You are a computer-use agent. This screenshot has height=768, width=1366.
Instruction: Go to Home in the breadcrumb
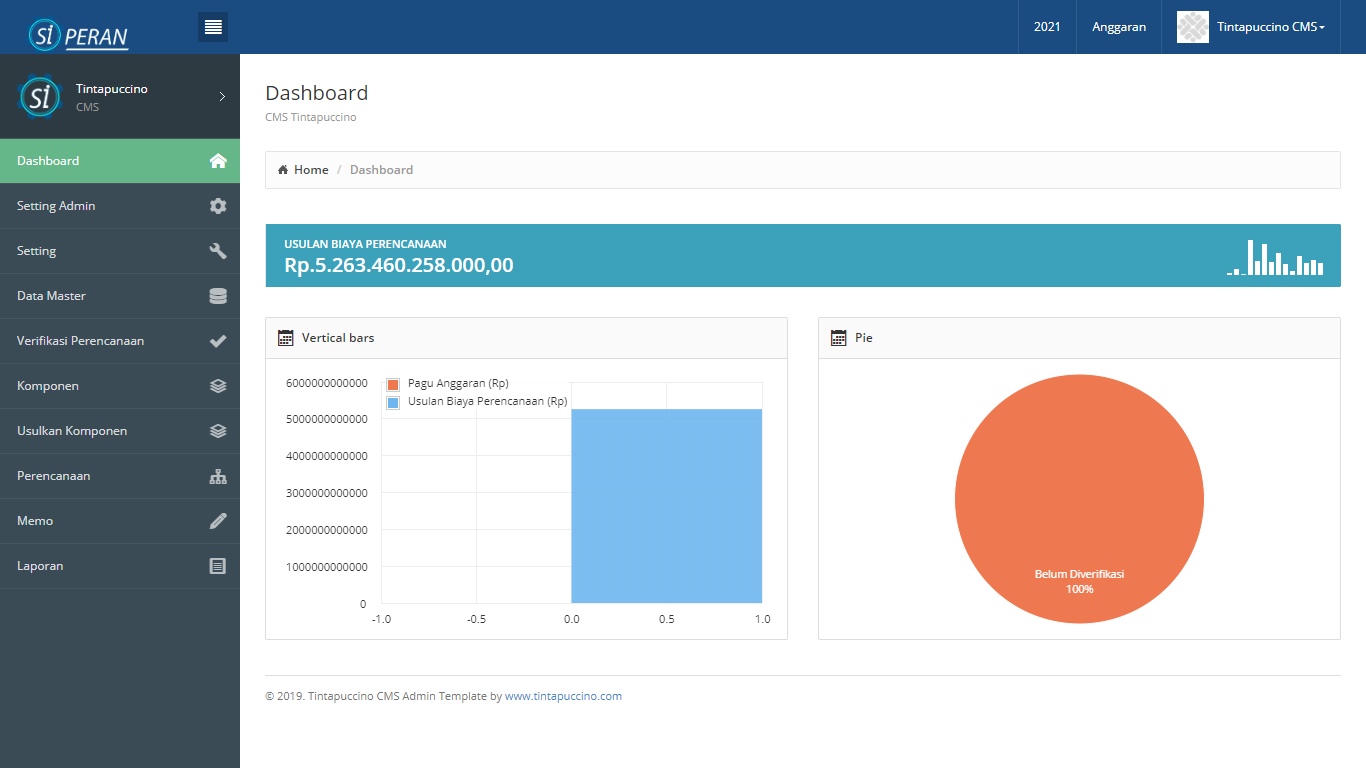coord(310,170)
